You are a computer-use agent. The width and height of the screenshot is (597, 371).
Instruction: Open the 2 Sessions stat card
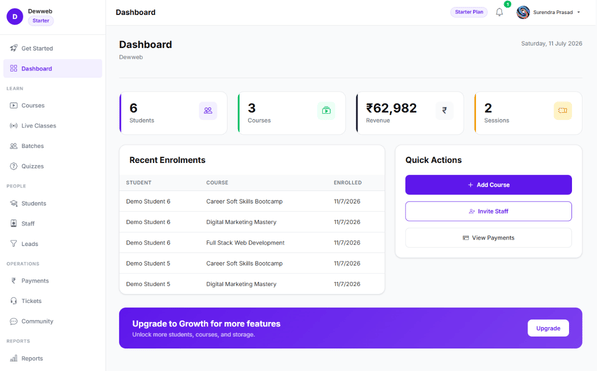528,113
